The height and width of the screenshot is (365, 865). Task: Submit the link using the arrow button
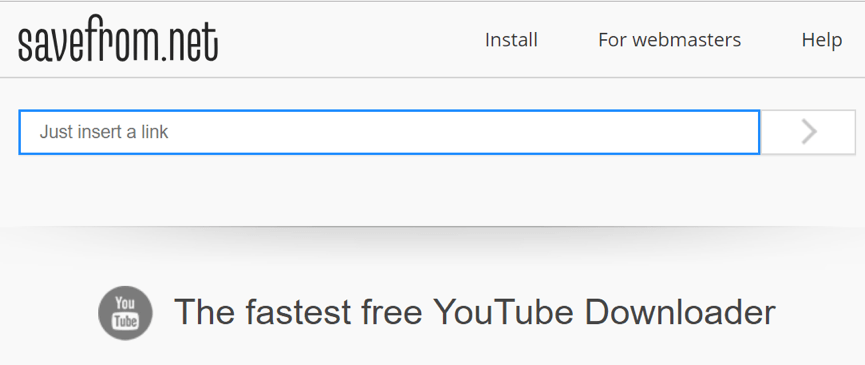tap(808, 132)
